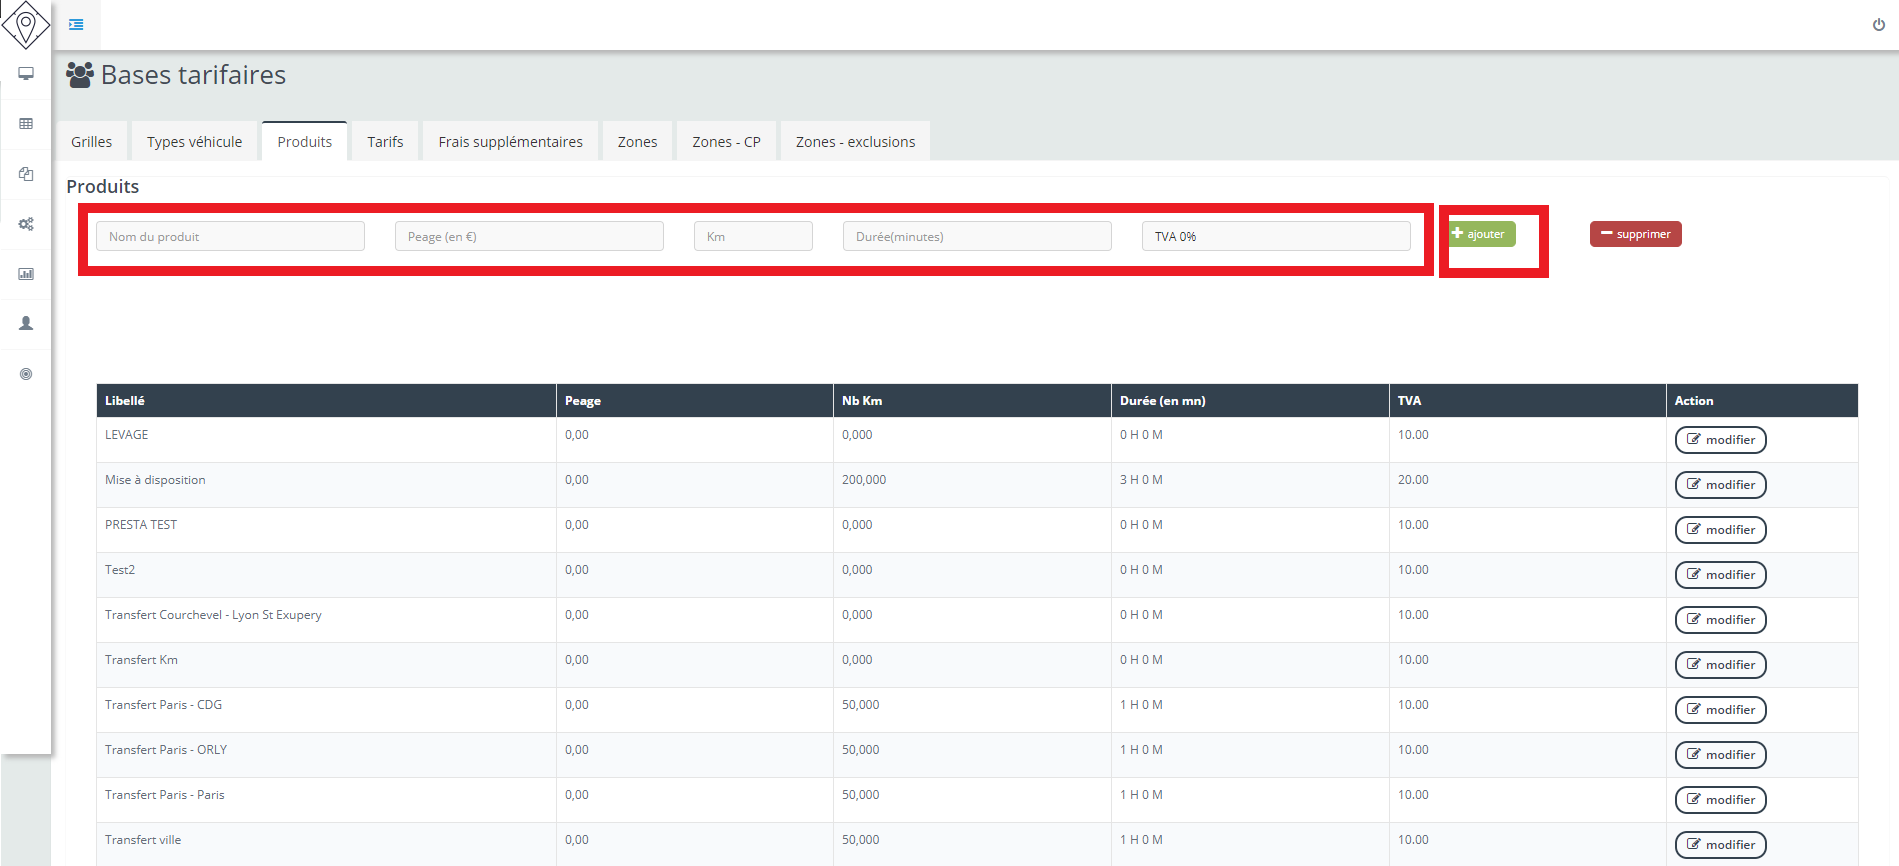Open the TVA 0% dropdown
The image size is (1899, 866).
pos(1275,237)
